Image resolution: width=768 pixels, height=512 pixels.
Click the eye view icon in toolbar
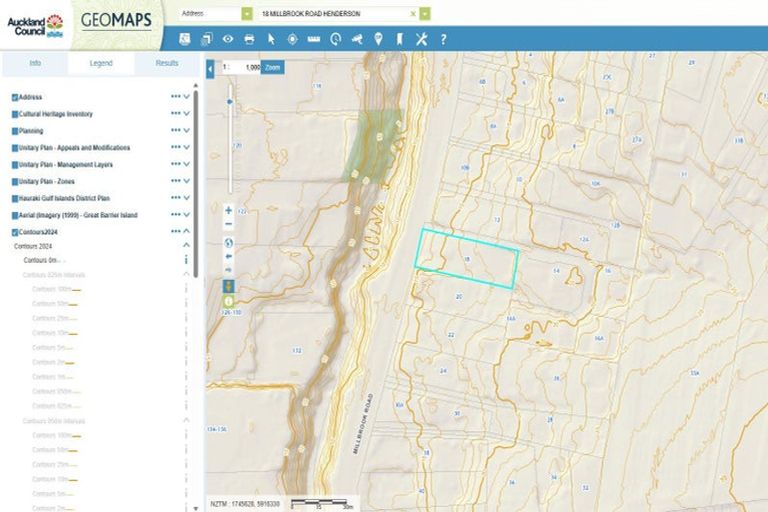click(227, 39)
